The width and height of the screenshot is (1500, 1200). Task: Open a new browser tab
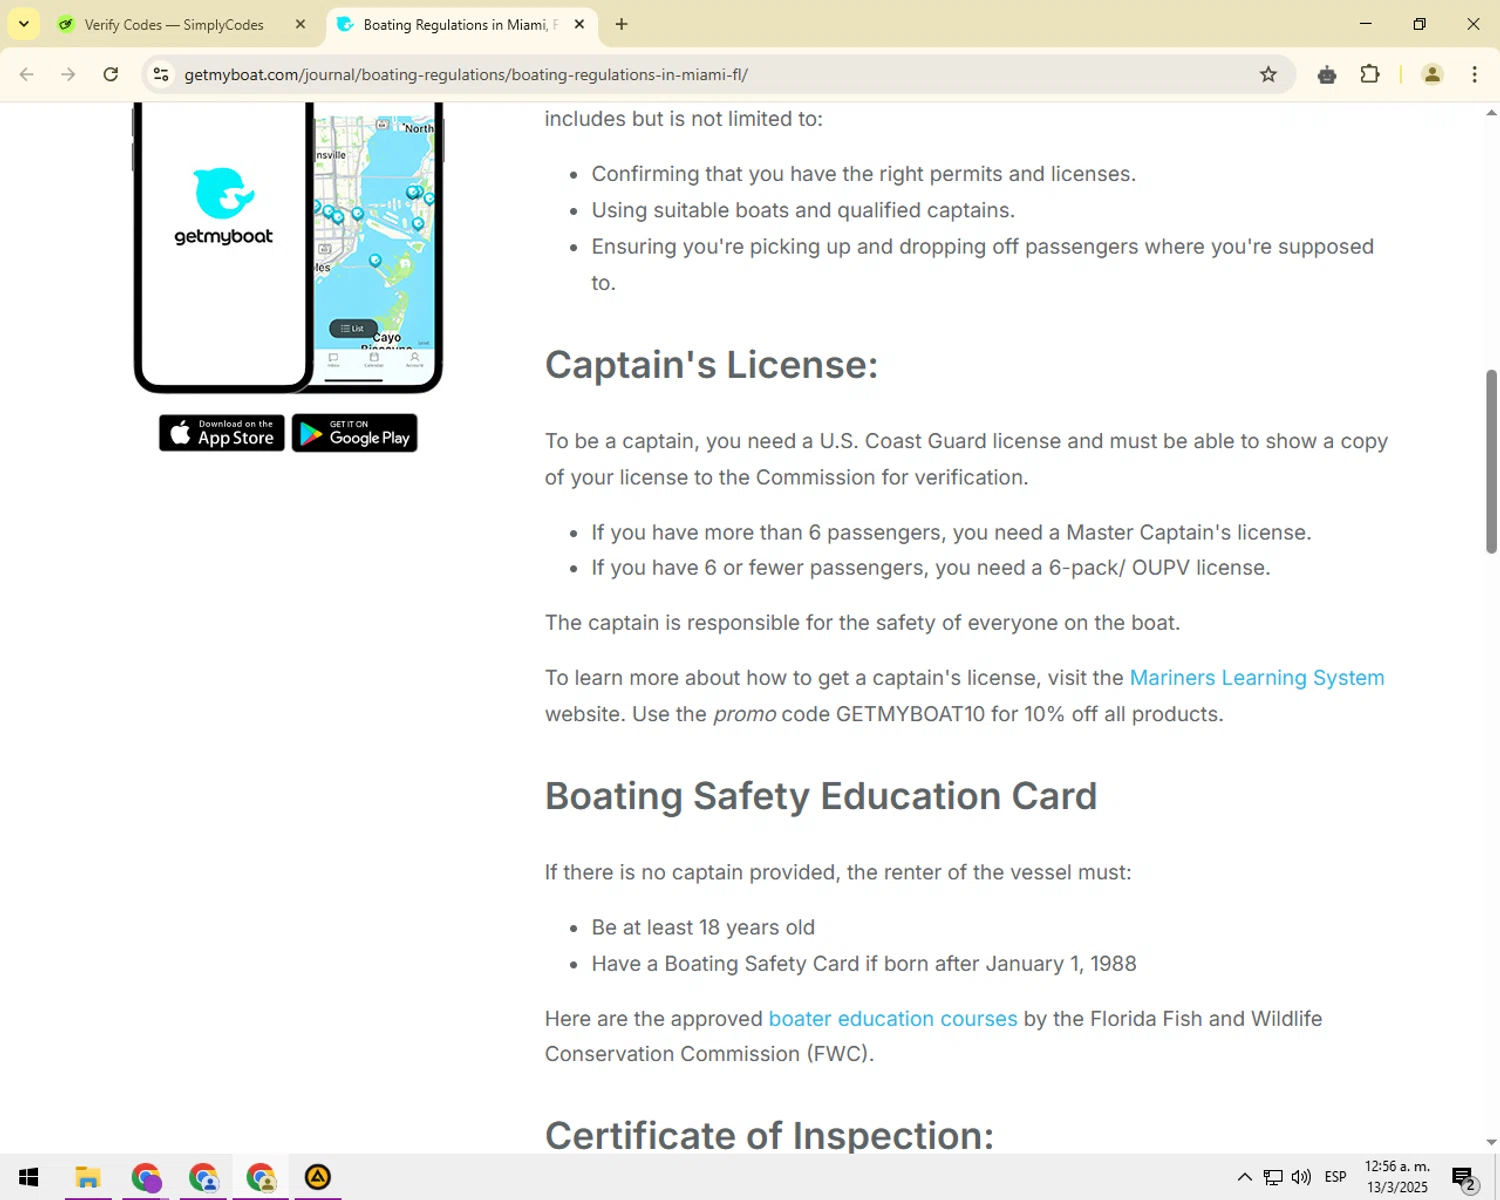tap(622, 24)
